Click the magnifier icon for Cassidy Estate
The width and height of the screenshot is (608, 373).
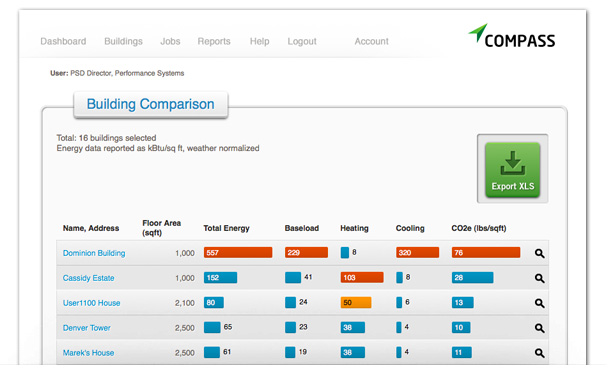(539, 278)
